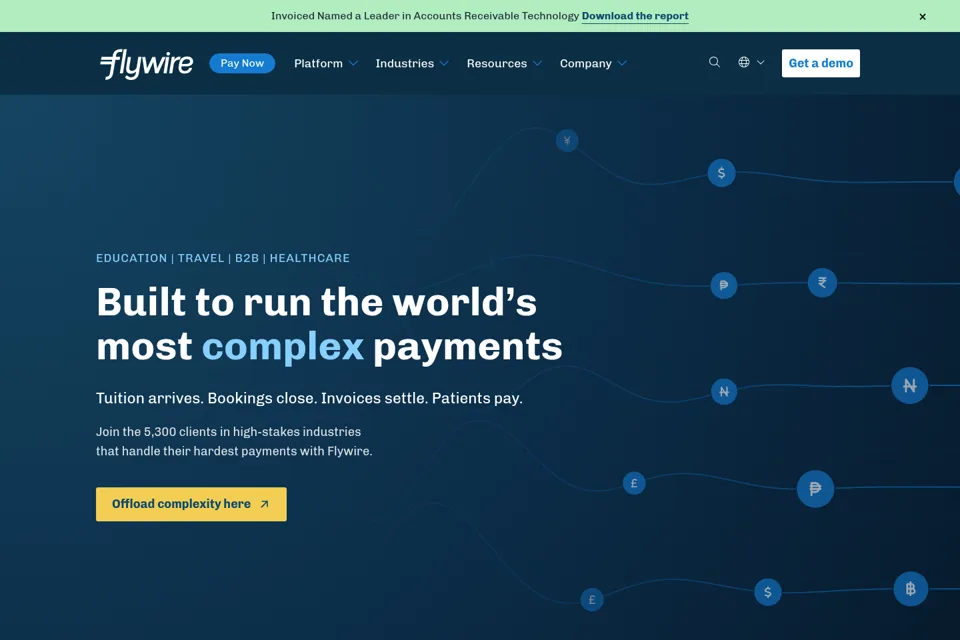Open the search magnifier icon
The width and height of the screenshot is (960, 640).
click(x=714, y=62)
